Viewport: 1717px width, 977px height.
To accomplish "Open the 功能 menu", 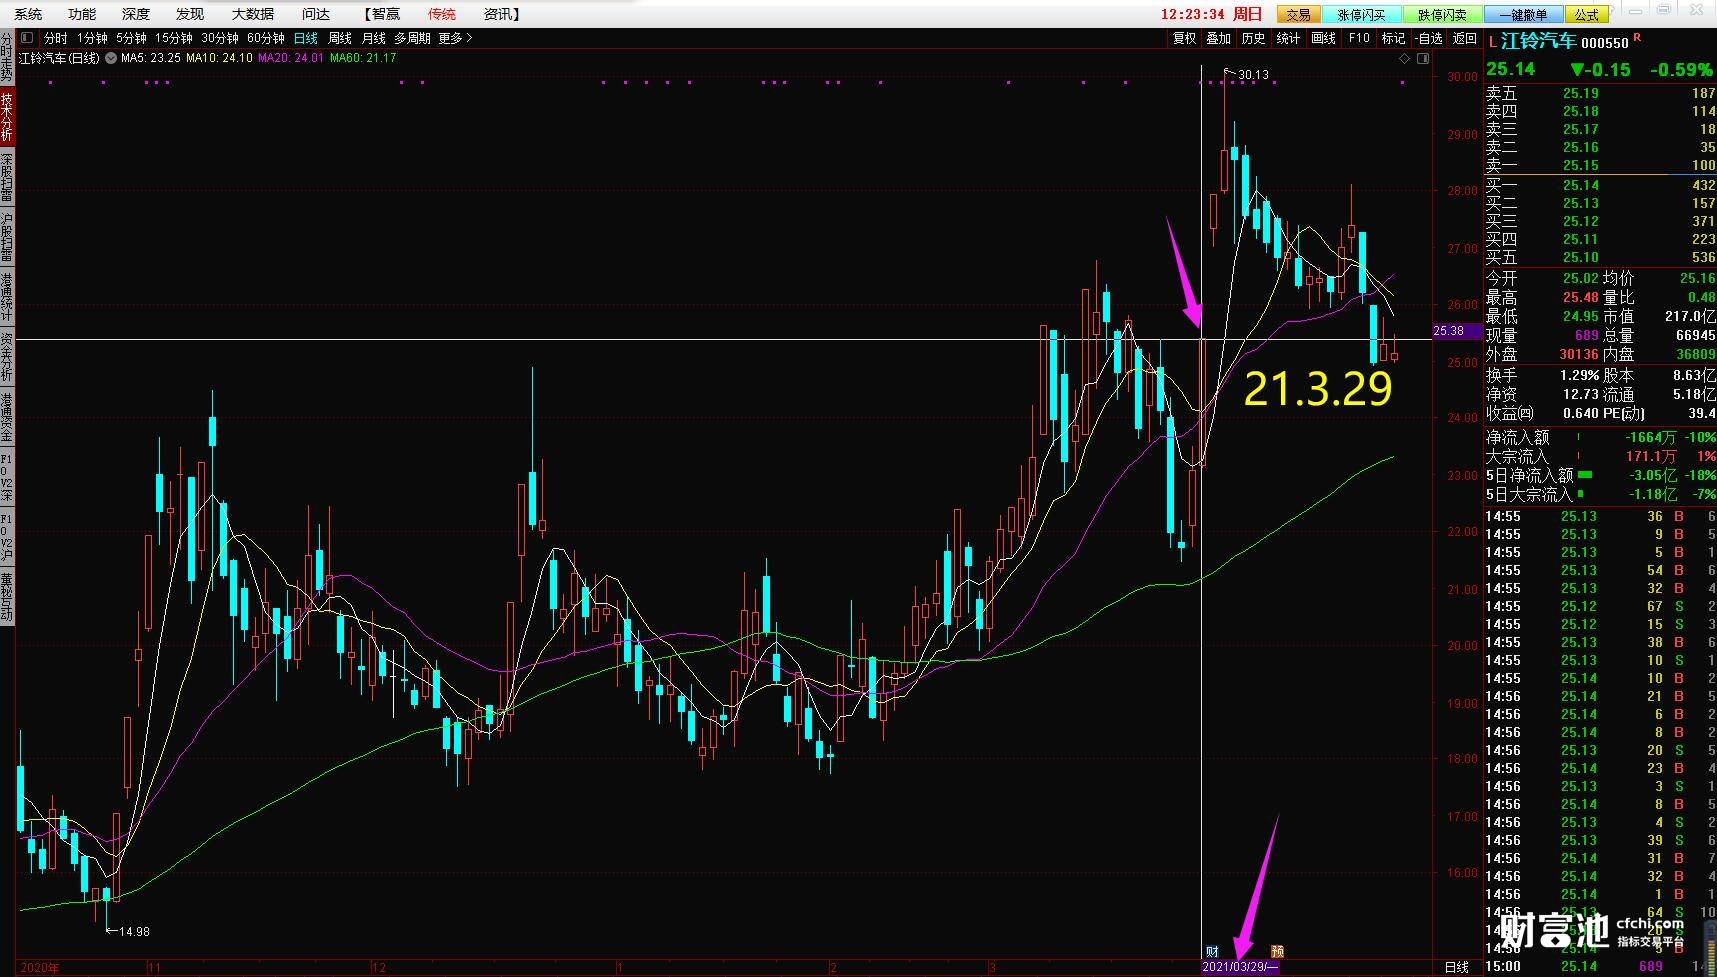I will click(82, 14).
